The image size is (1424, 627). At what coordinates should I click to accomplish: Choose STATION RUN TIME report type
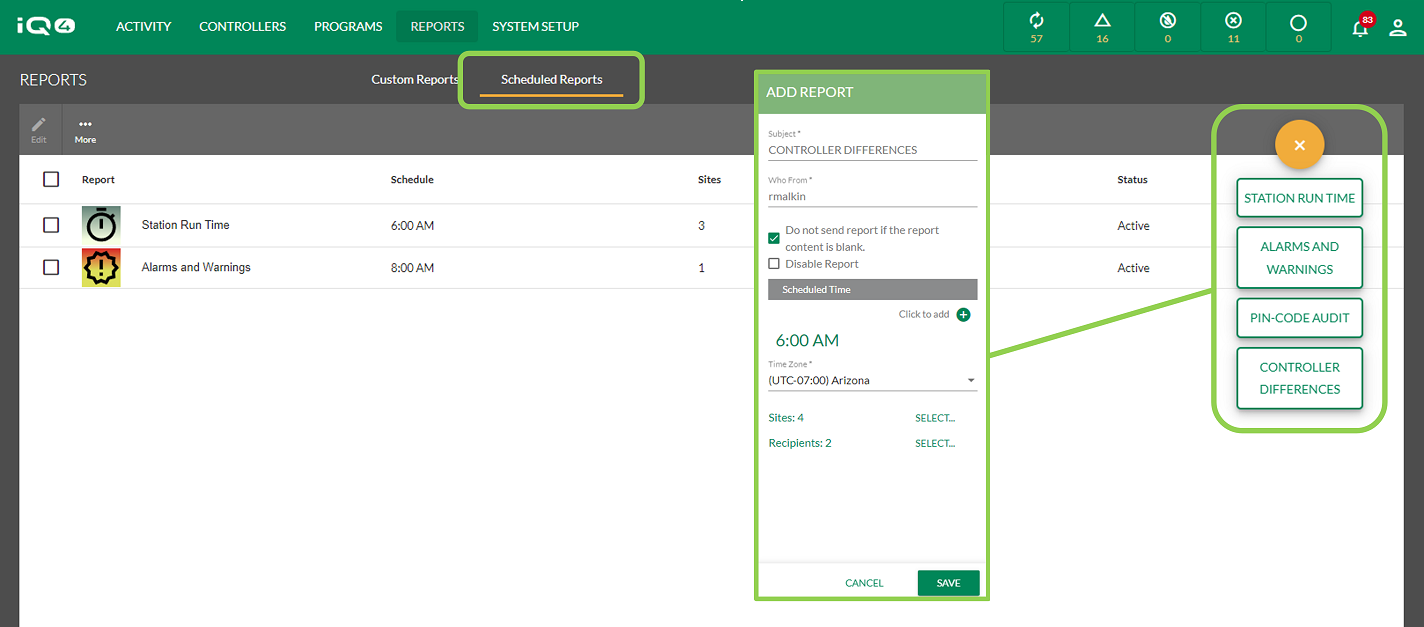pyautogui.click(x=1300, y=198)
